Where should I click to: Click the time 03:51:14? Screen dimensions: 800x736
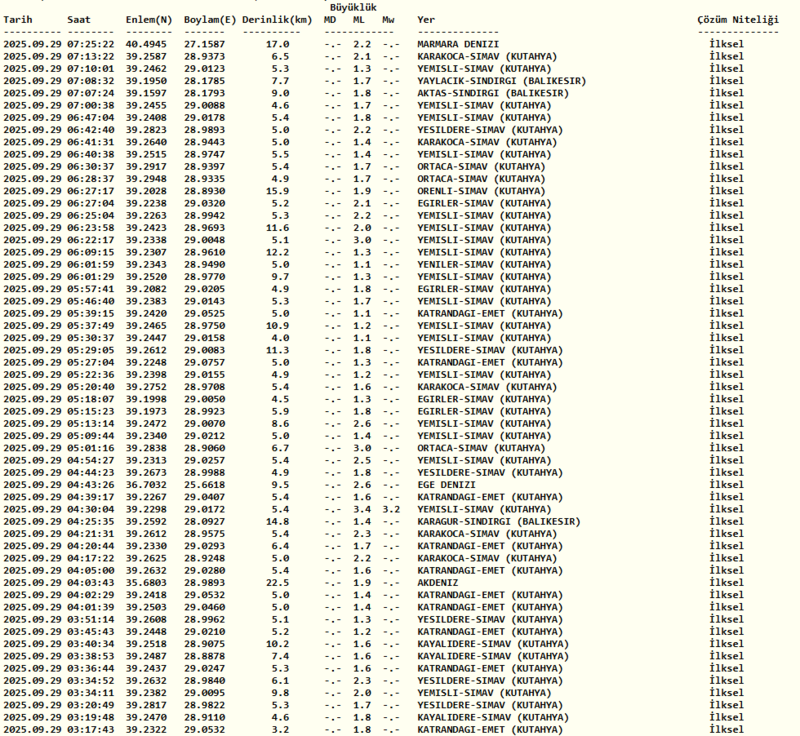pyautogui.click(x=91, y=620)
